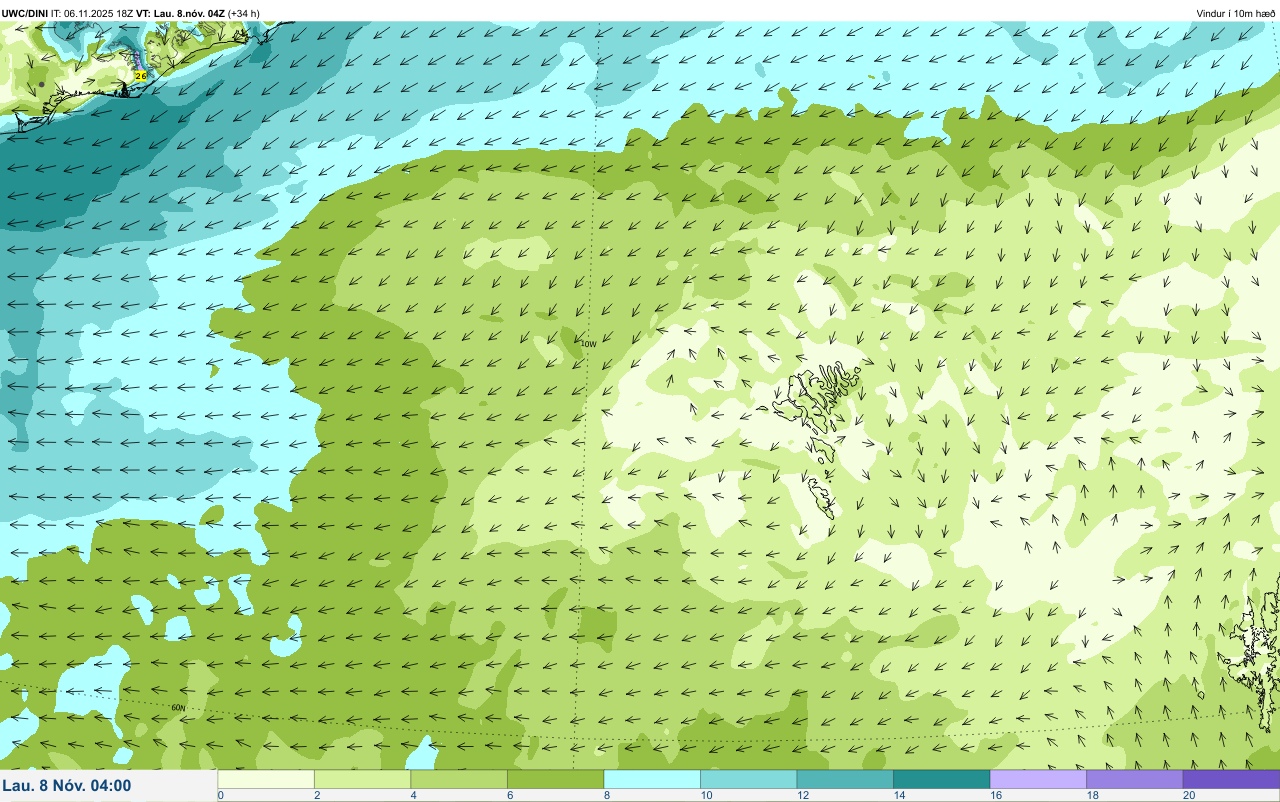Choose the 18–20 m/s purple legend swatch

coord(1134,779)
